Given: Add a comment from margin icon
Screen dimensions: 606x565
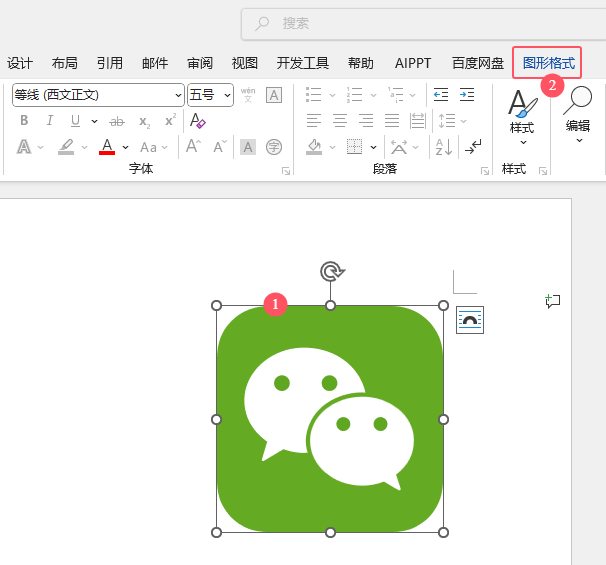Looking at the screenshot, I should [x=553, y=301].
